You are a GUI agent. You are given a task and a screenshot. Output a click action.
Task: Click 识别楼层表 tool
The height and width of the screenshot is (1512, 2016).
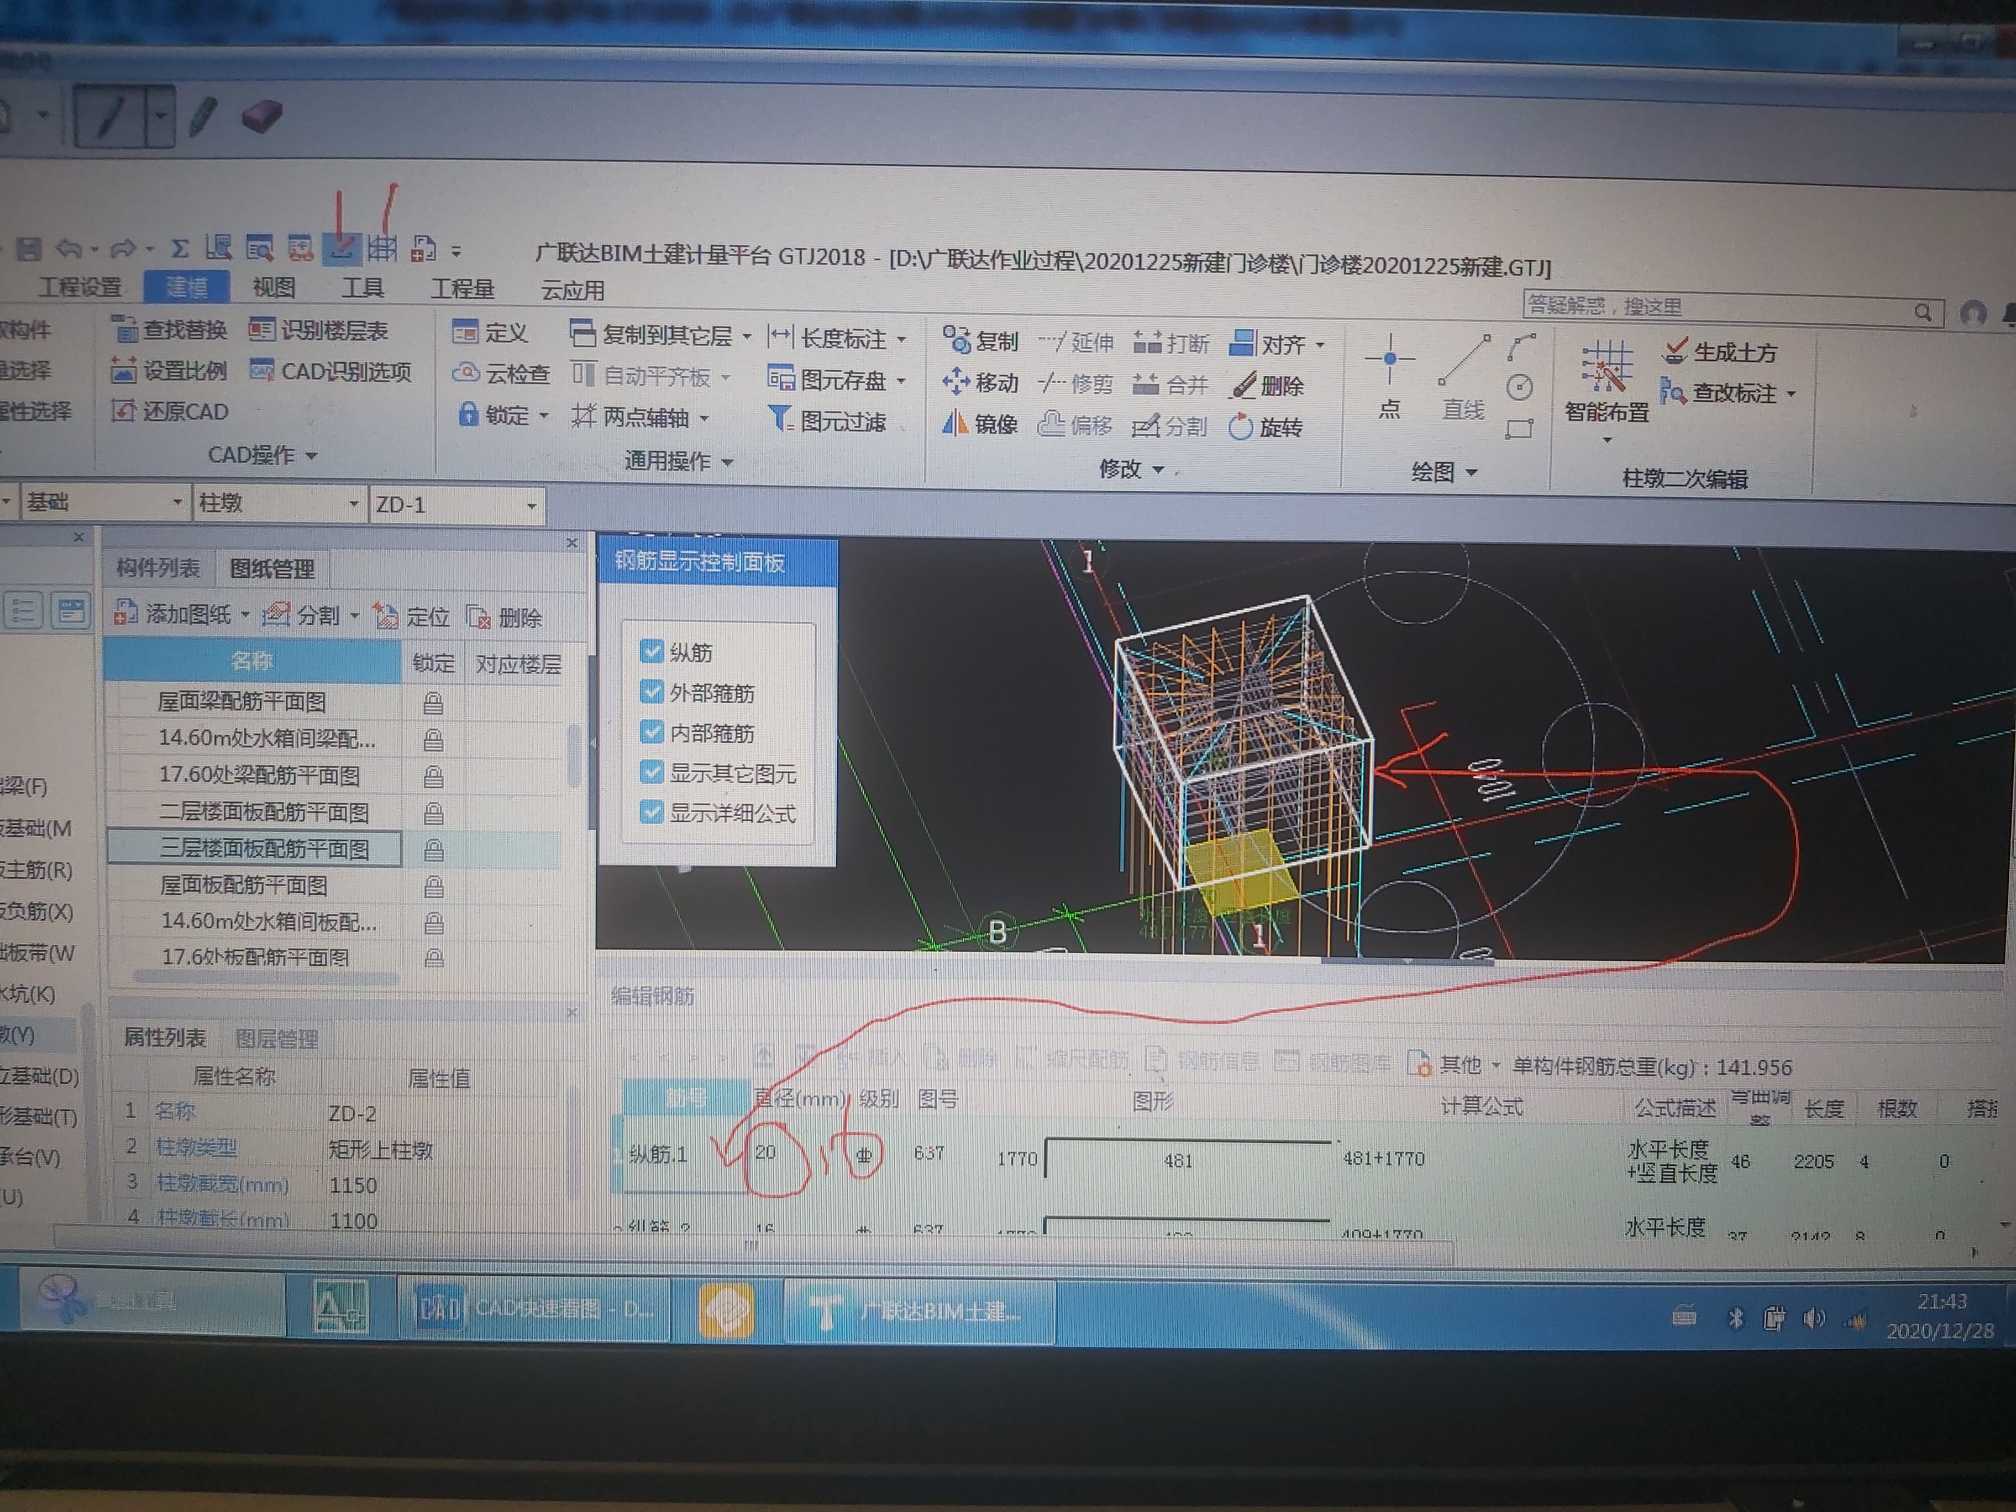318,330
